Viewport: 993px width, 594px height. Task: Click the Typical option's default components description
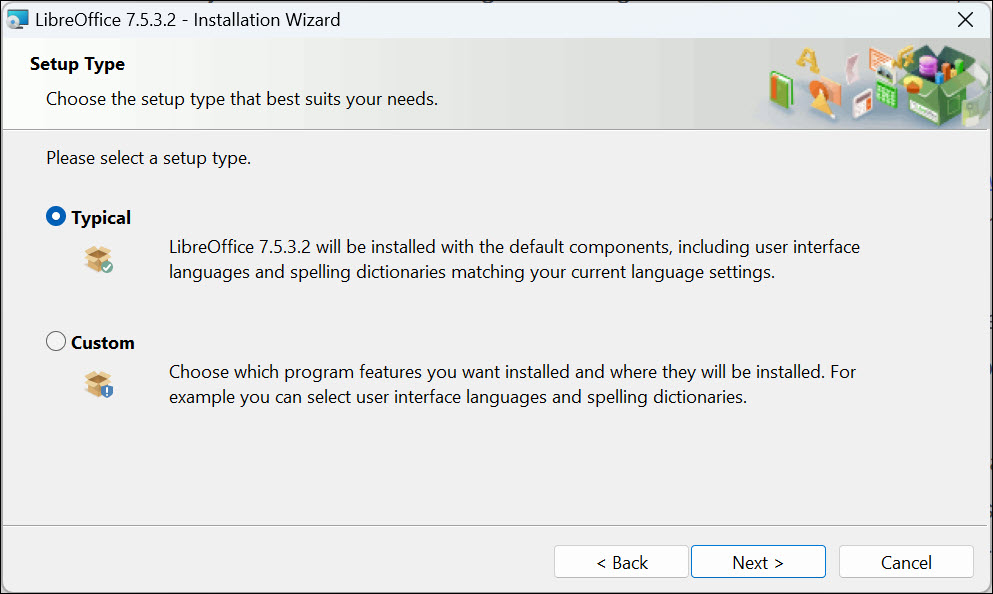(x=514, y=259)
